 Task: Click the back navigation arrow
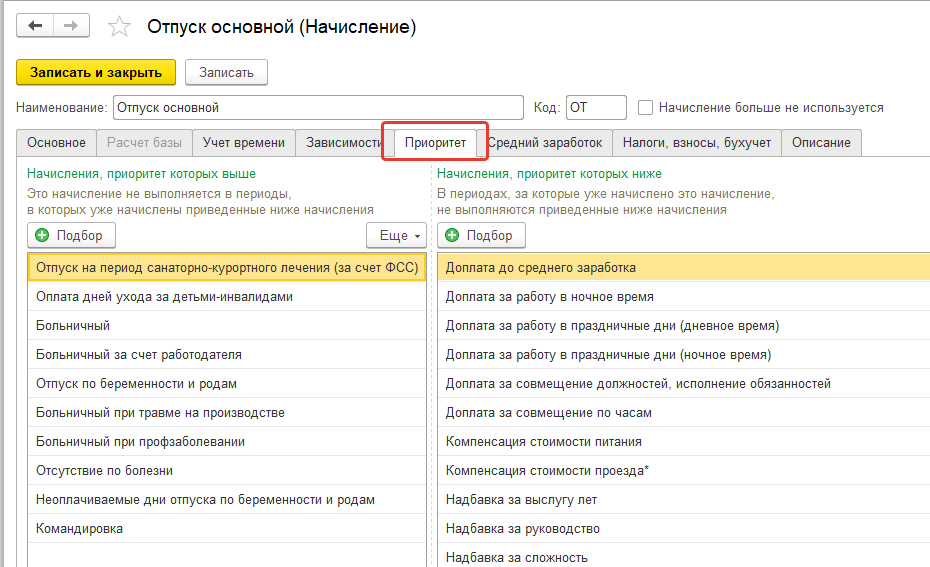pos(35,26)
